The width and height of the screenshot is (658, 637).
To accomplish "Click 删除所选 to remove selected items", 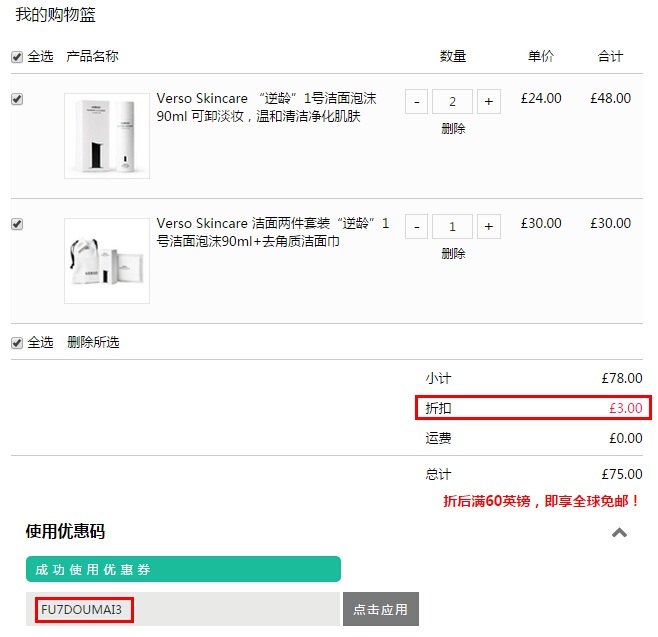I will pyautogui.click(x=93, y=342).
